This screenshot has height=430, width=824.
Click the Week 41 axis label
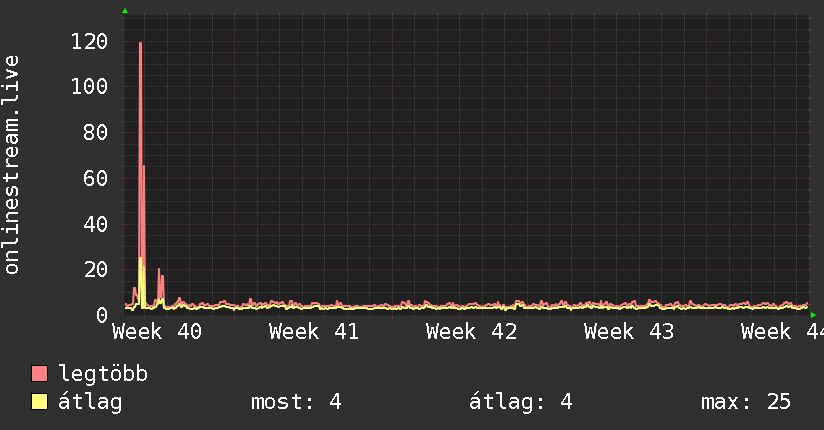tap(314, 332)
